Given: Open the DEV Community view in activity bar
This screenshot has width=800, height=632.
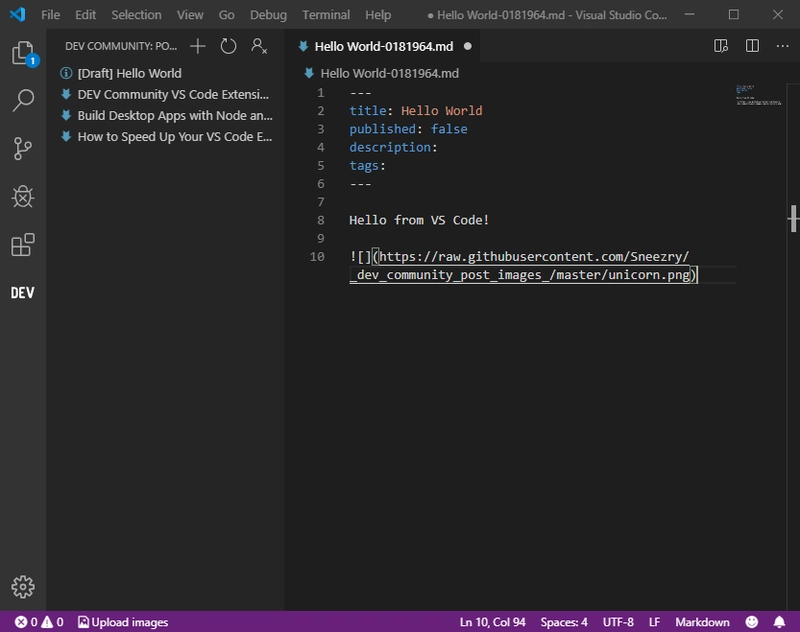Looking at the screenshot, I should [23, 293].
